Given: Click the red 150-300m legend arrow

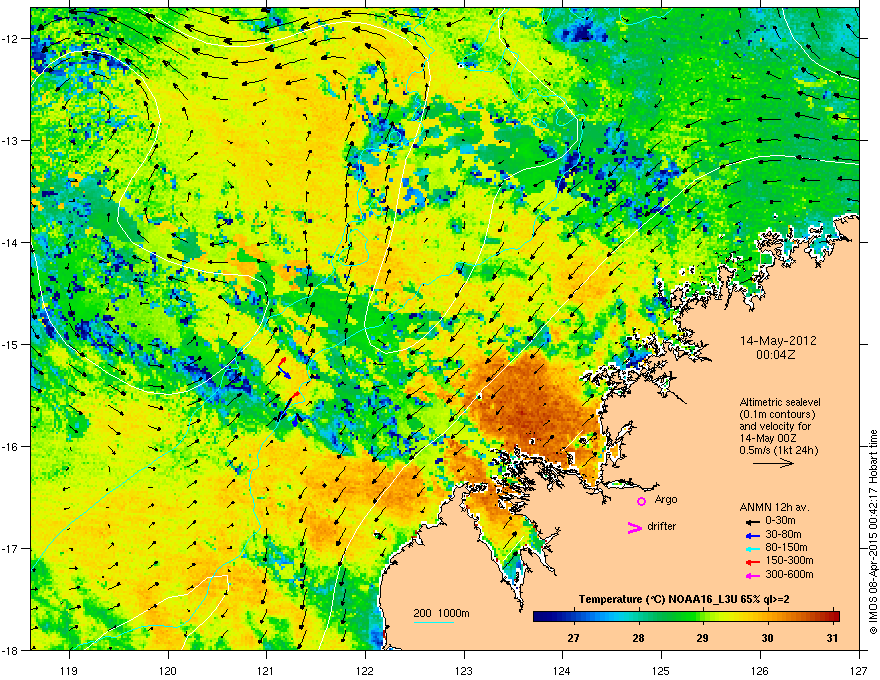Looking at the screenshot, I should [752, 562].
